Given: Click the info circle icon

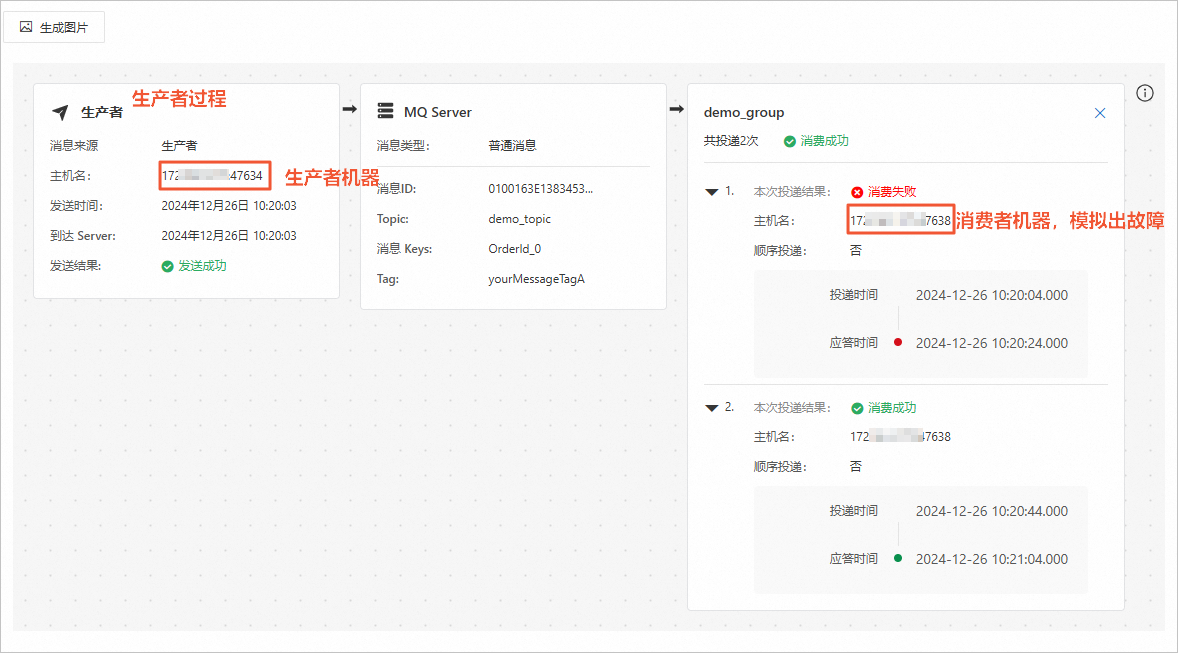Looking at the screenshot, I should click(1144, 93).
